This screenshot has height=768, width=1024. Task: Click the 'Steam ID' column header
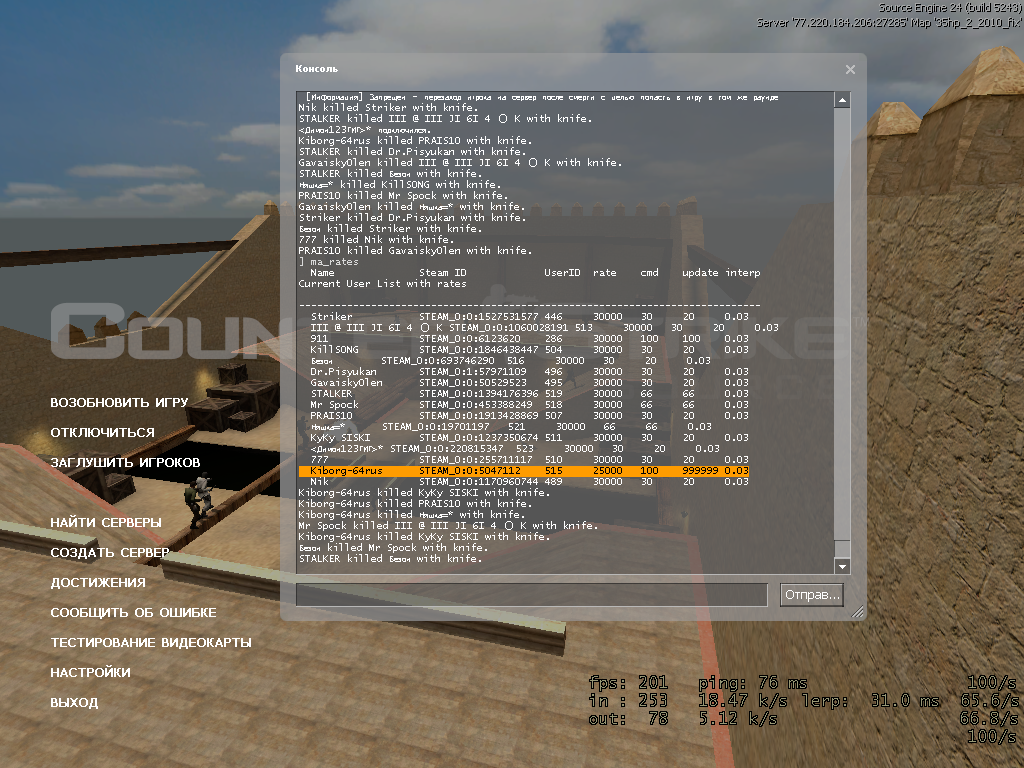point(443,273)
